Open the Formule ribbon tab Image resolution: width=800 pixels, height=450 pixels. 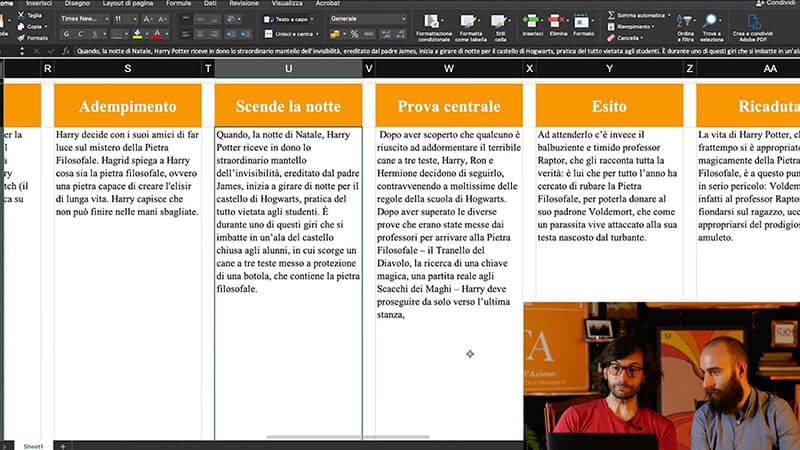pos(178,3)
